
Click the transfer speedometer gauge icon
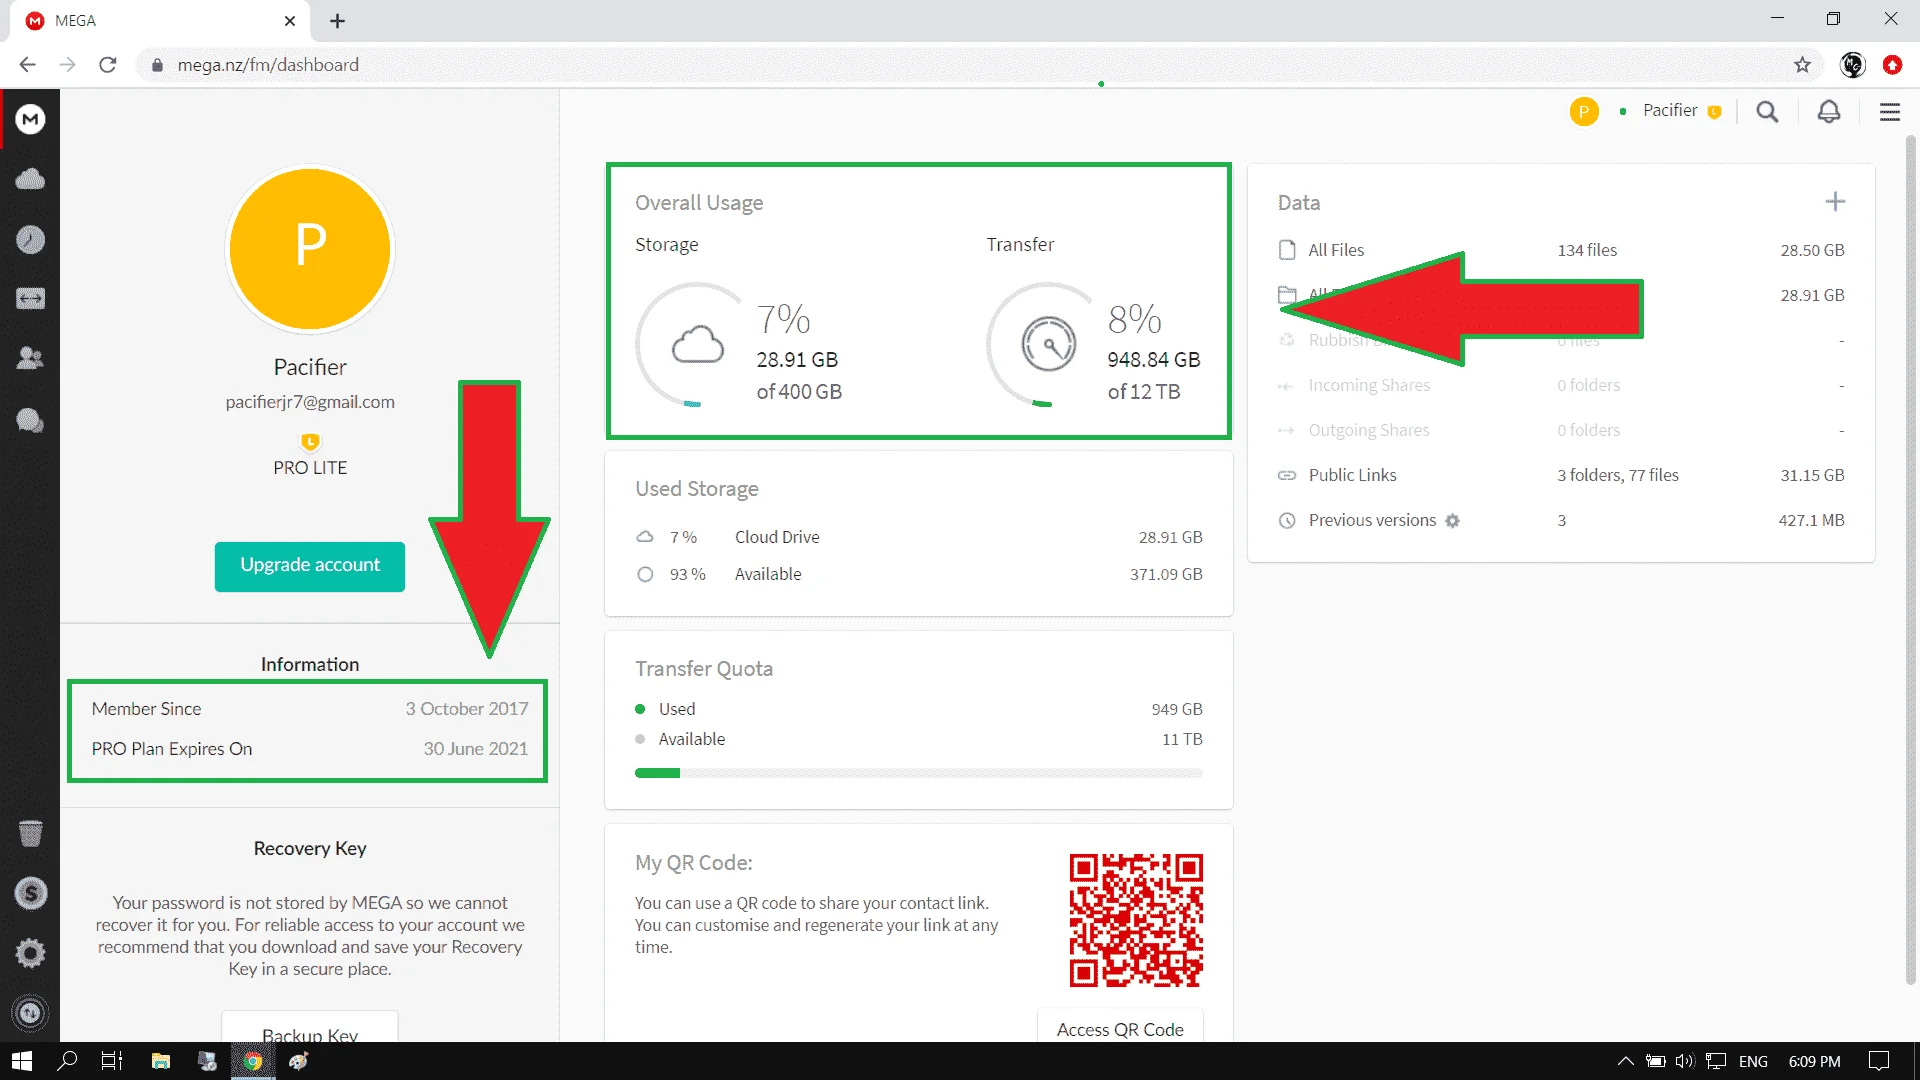point(1049,345)
